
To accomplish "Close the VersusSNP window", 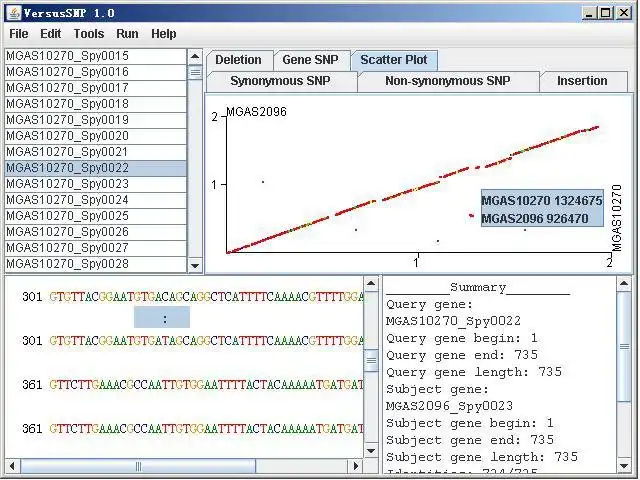I will [624, 13].
